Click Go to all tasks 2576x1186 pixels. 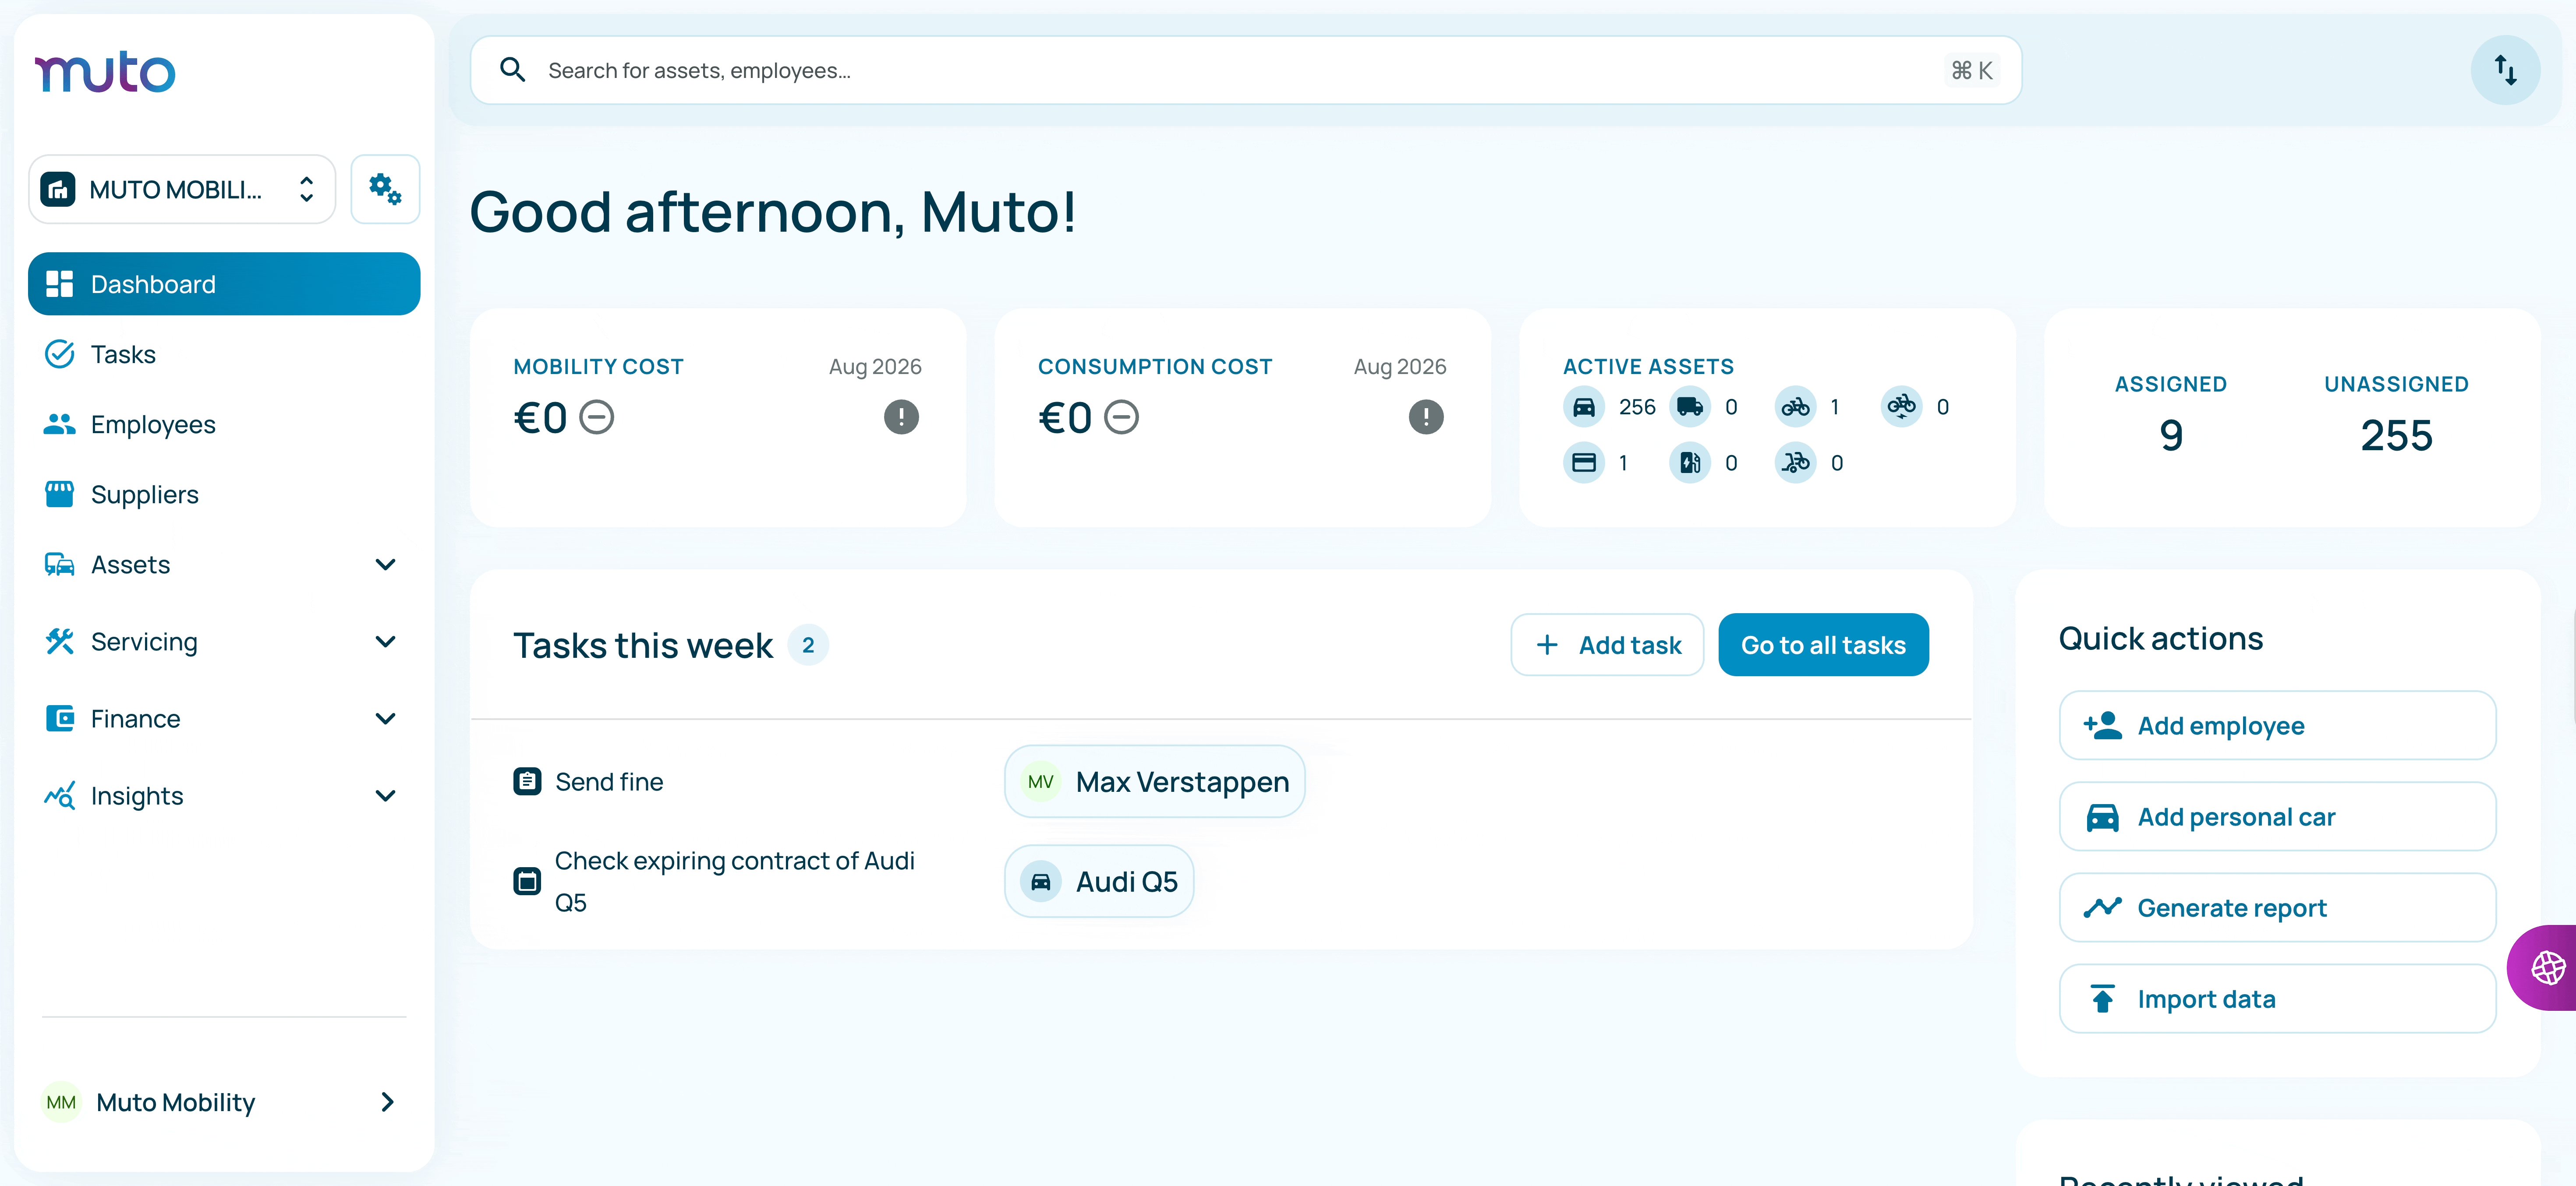(1823, 645)
